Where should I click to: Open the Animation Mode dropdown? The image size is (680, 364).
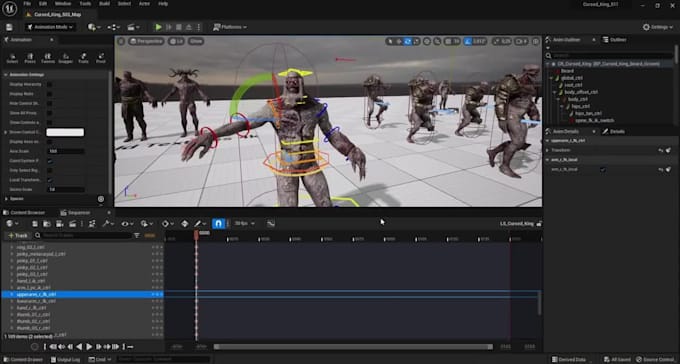coord(51,27)
